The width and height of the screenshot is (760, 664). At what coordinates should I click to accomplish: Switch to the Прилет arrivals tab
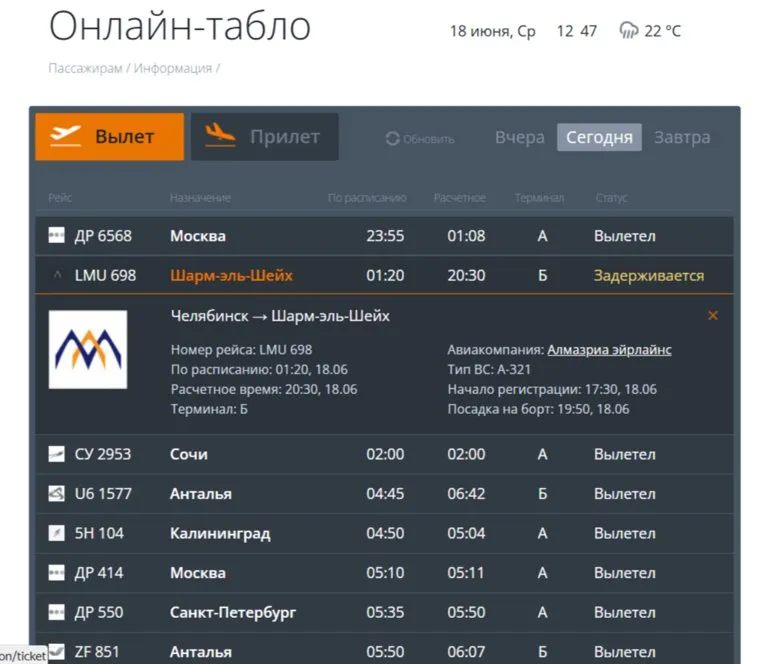pyautogui.click(x=265, y=137)
